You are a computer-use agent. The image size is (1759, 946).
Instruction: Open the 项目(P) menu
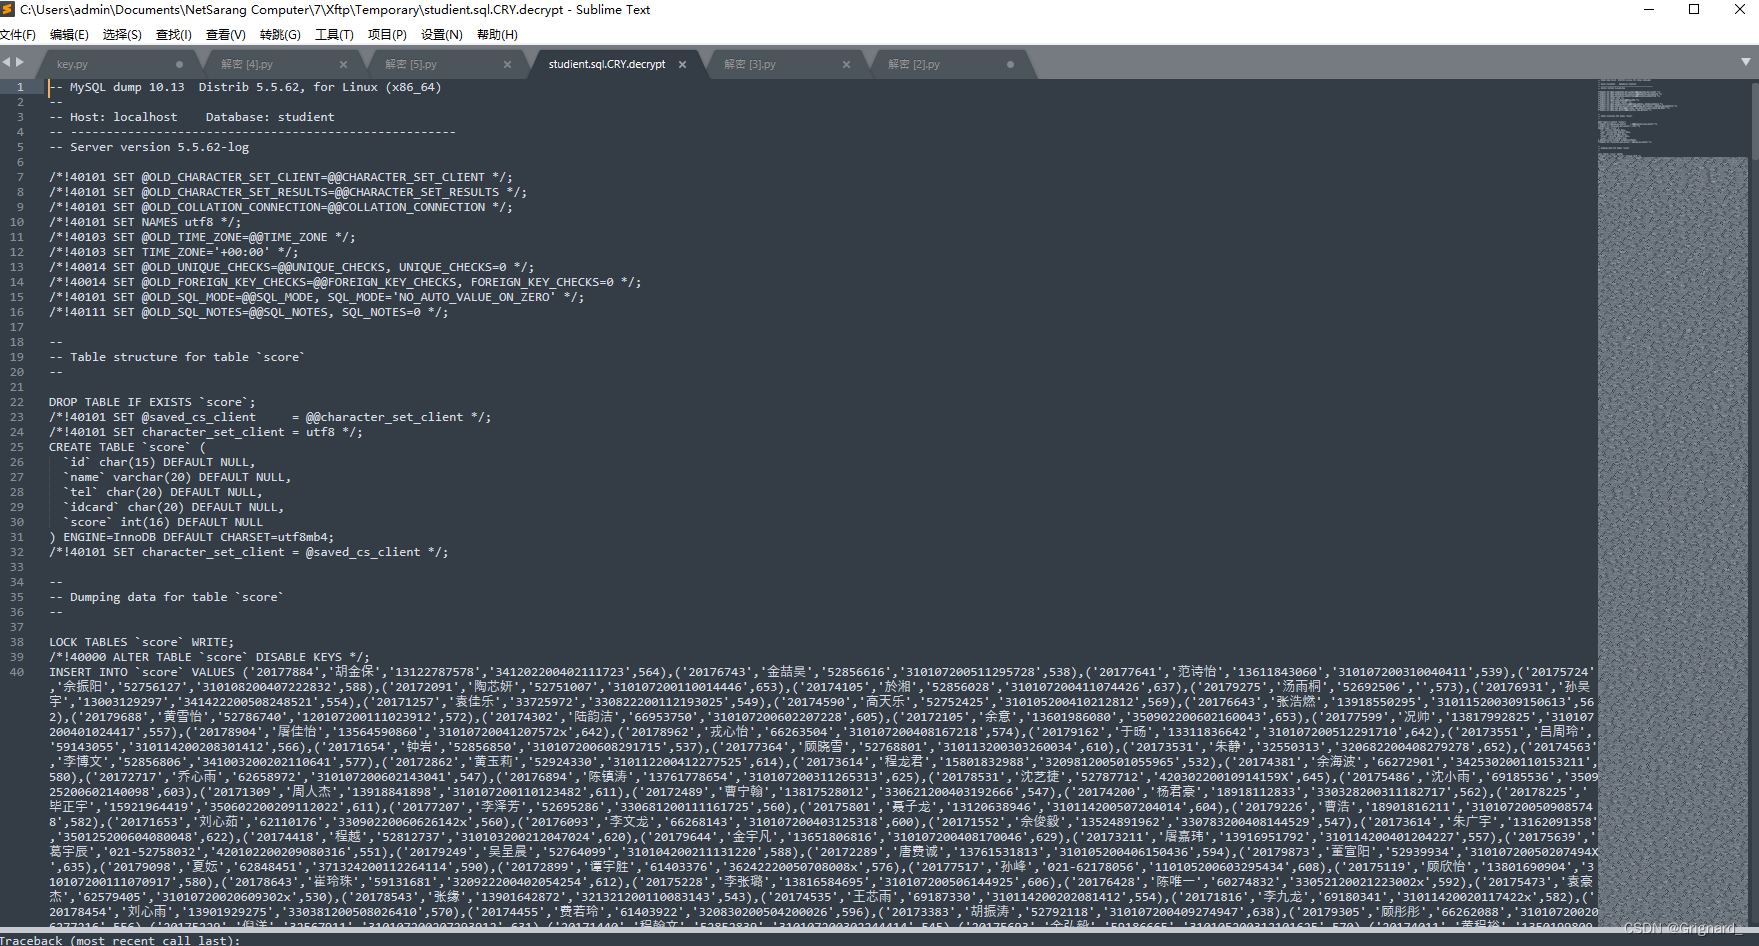[387, 35]
